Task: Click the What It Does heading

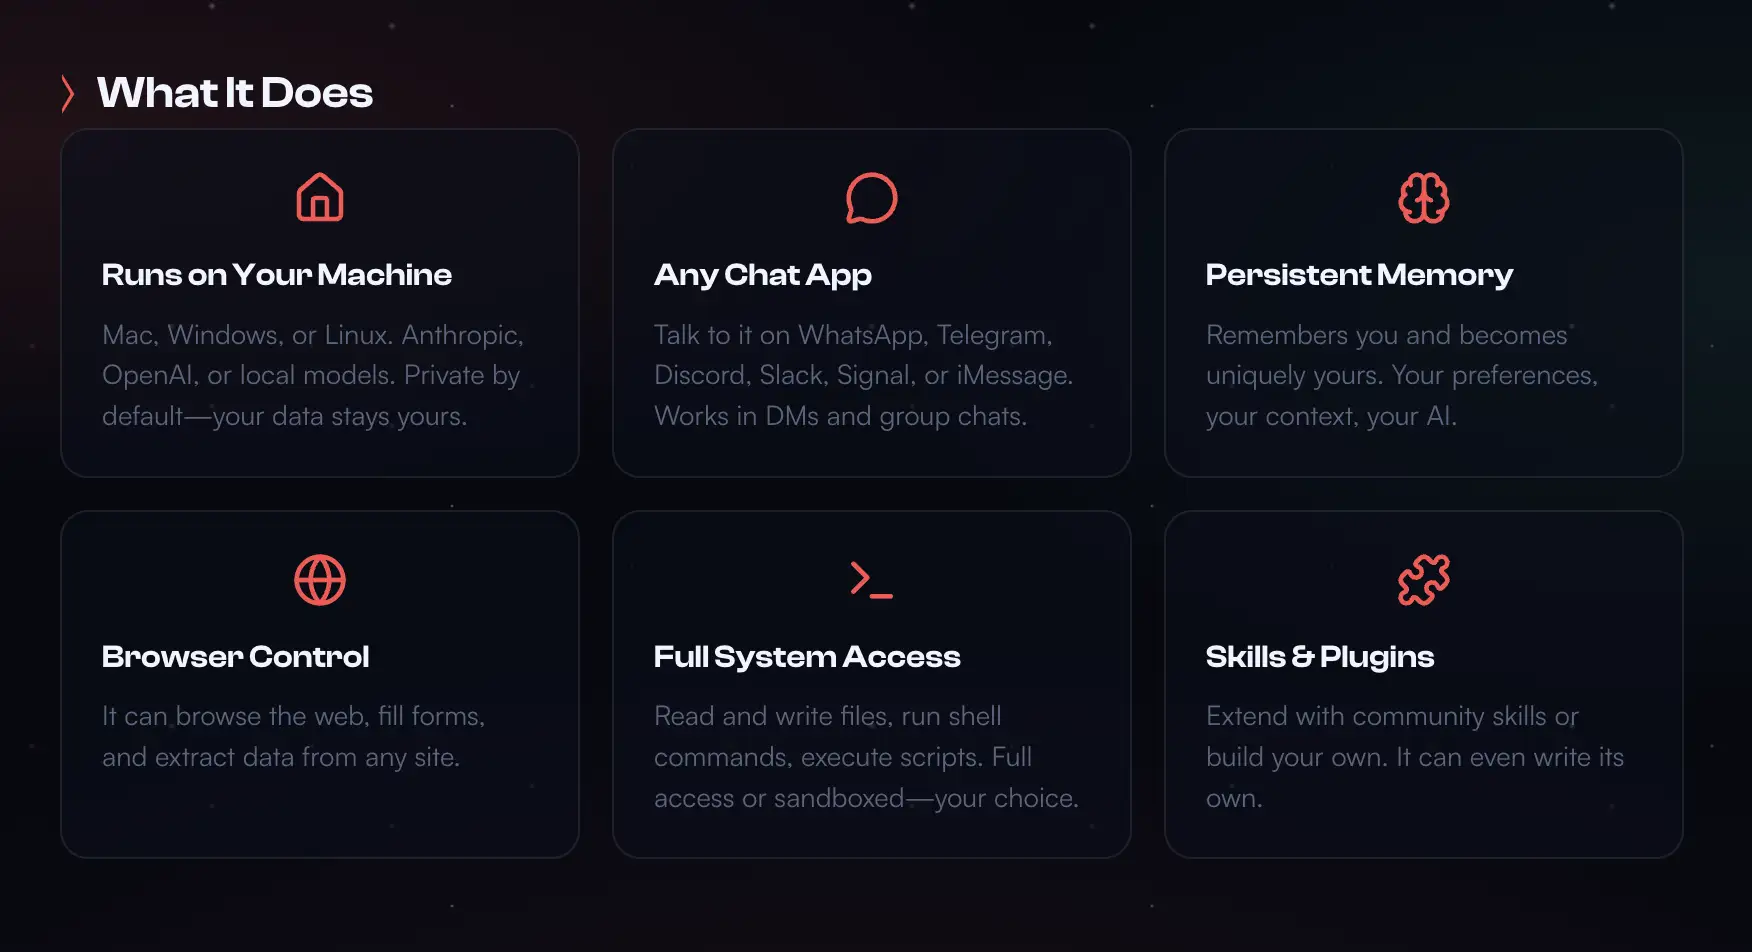Action: (x=234, y=93)
